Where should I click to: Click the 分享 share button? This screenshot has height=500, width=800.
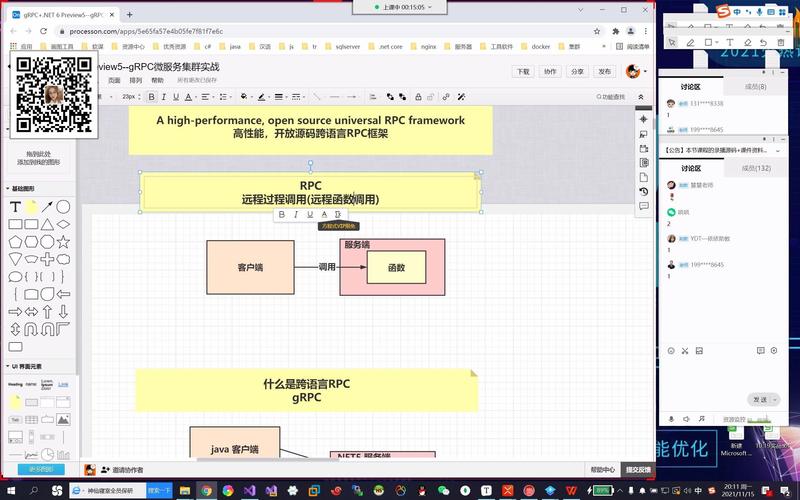coord(578,71)
